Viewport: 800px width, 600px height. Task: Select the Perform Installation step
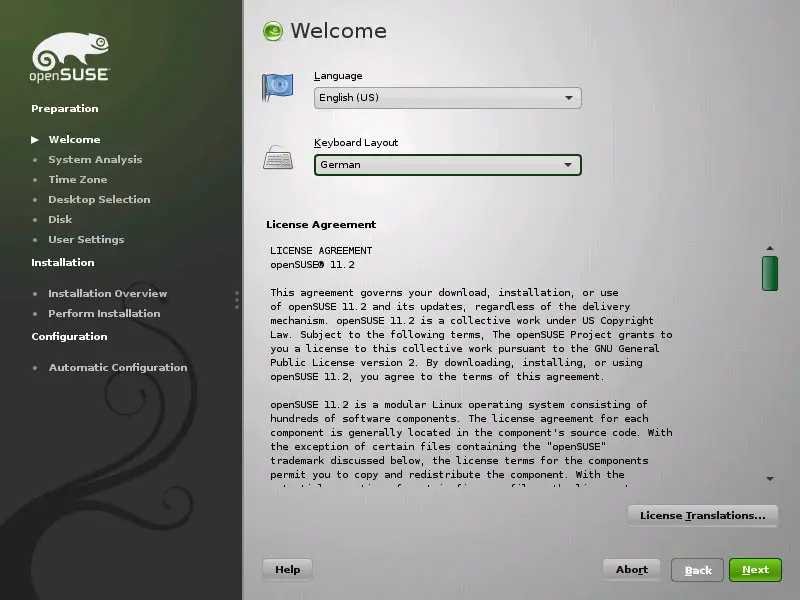[104, 313]
